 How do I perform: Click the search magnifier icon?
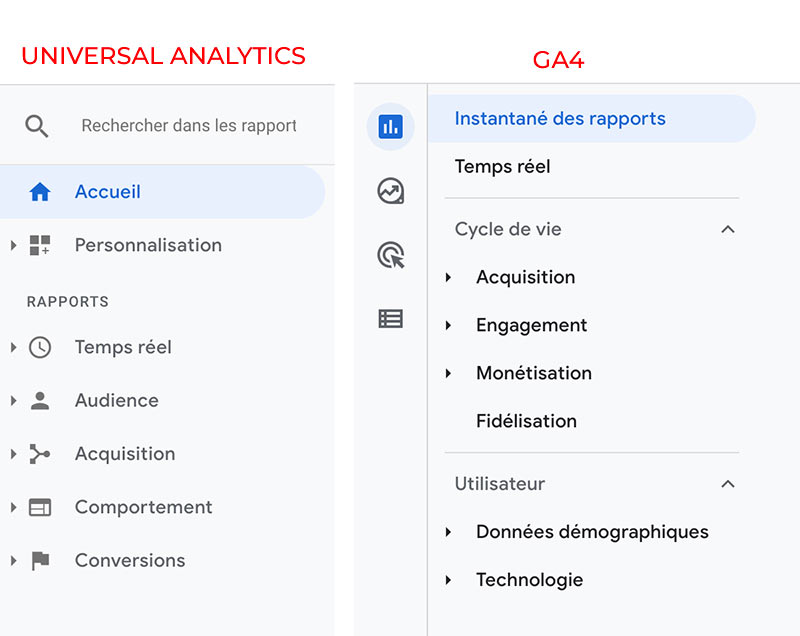37,126
